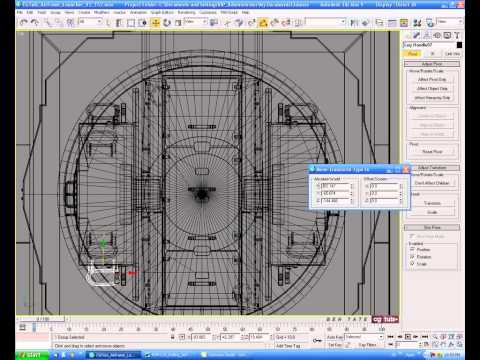Play the animation
The width and height of the screenshot is (480, 360).
click(x=407, y=337)
